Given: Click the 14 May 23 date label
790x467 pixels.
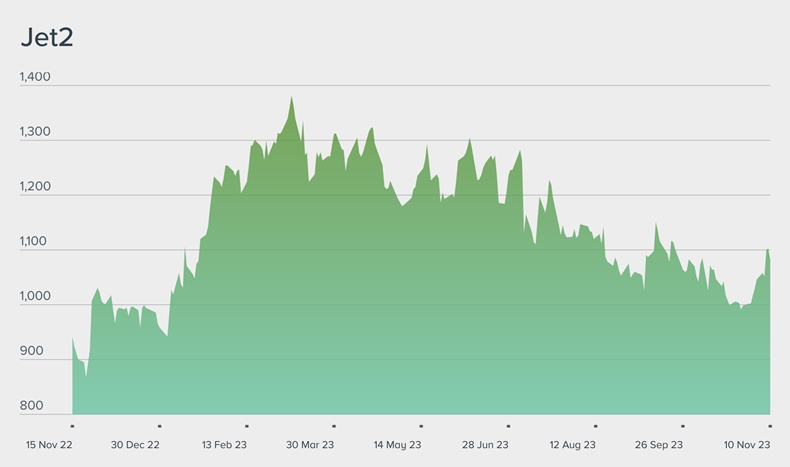Looking at the screenshot, I should [398, 445].
